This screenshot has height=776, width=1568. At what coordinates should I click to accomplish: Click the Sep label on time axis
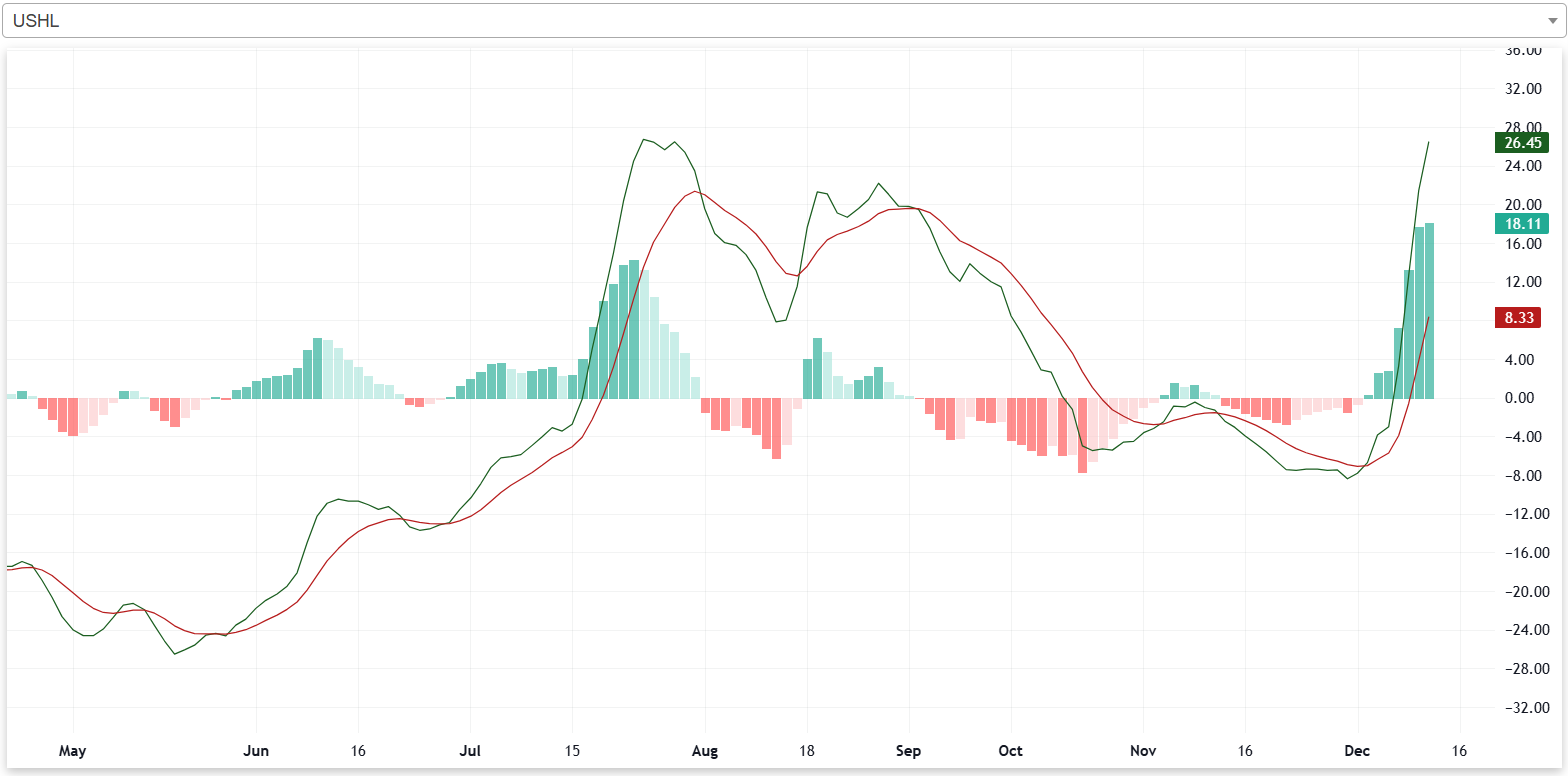(909, 750)
